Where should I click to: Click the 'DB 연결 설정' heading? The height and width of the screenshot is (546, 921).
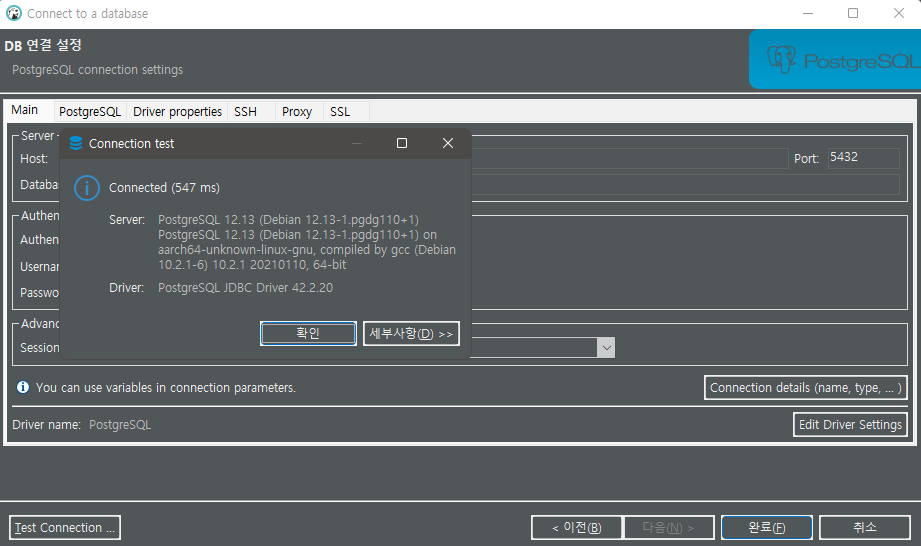point(43,45)
